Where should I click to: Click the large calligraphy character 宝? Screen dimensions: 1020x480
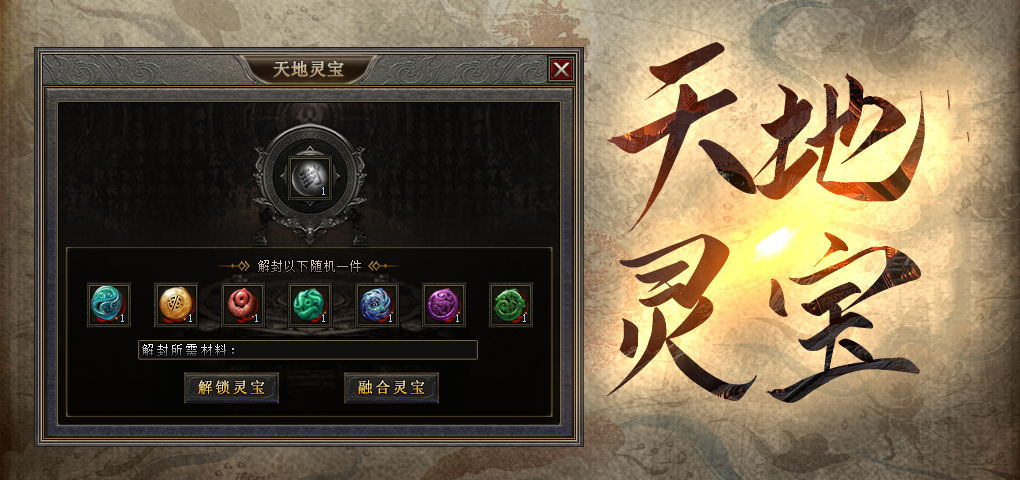pyautogui.click(x=846, y=319)
